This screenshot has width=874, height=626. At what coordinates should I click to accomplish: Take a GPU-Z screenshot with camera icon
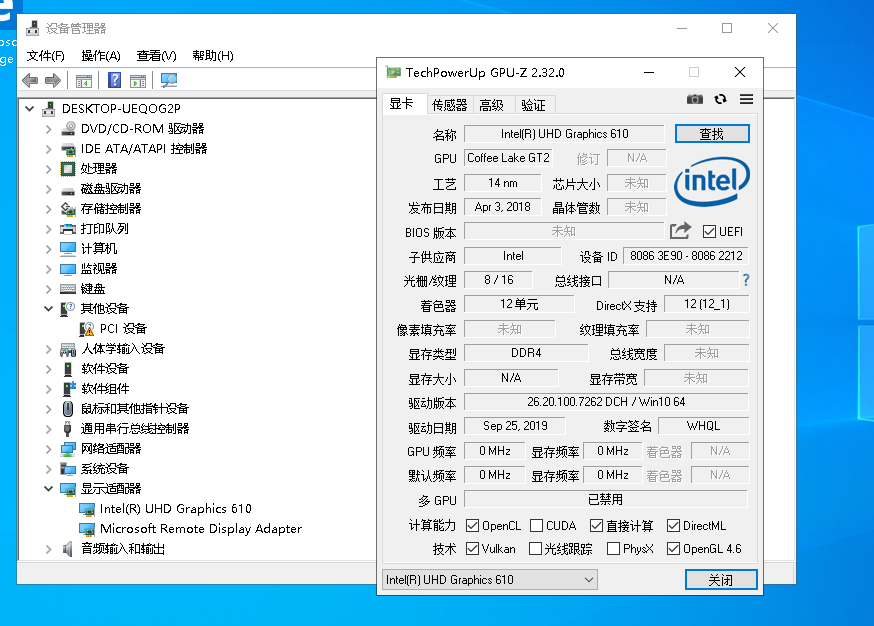tap(695, 99)
